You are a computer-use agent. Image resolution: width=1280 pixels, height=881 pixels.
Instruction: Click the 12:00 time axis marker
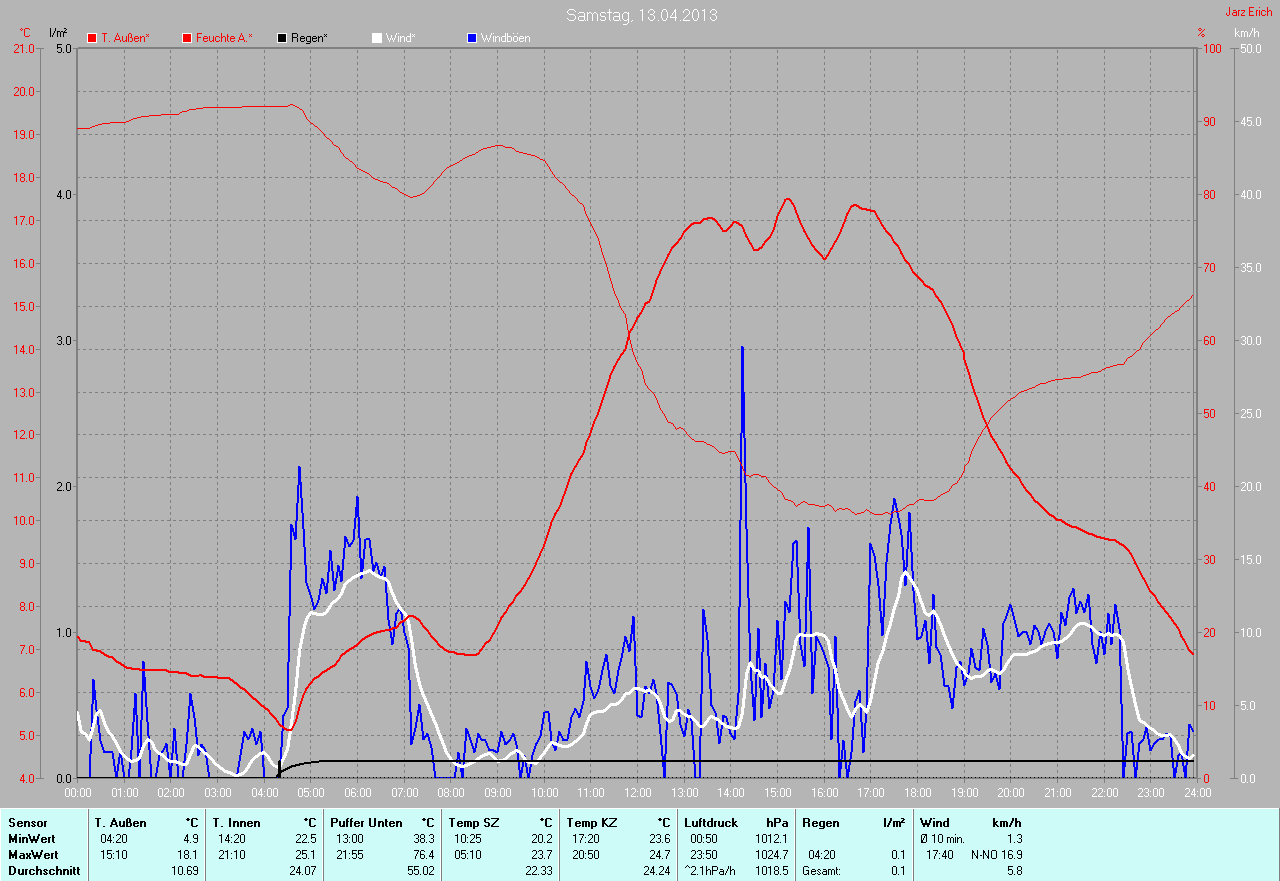[637, 792]
